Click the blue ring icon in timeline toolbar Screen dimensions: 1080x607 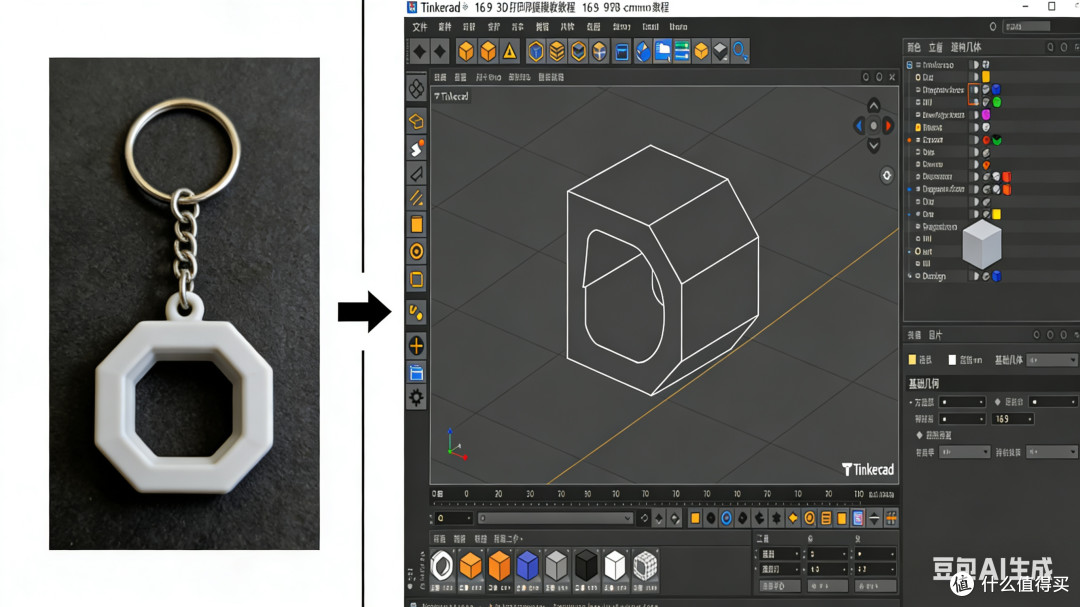(727, 518)
